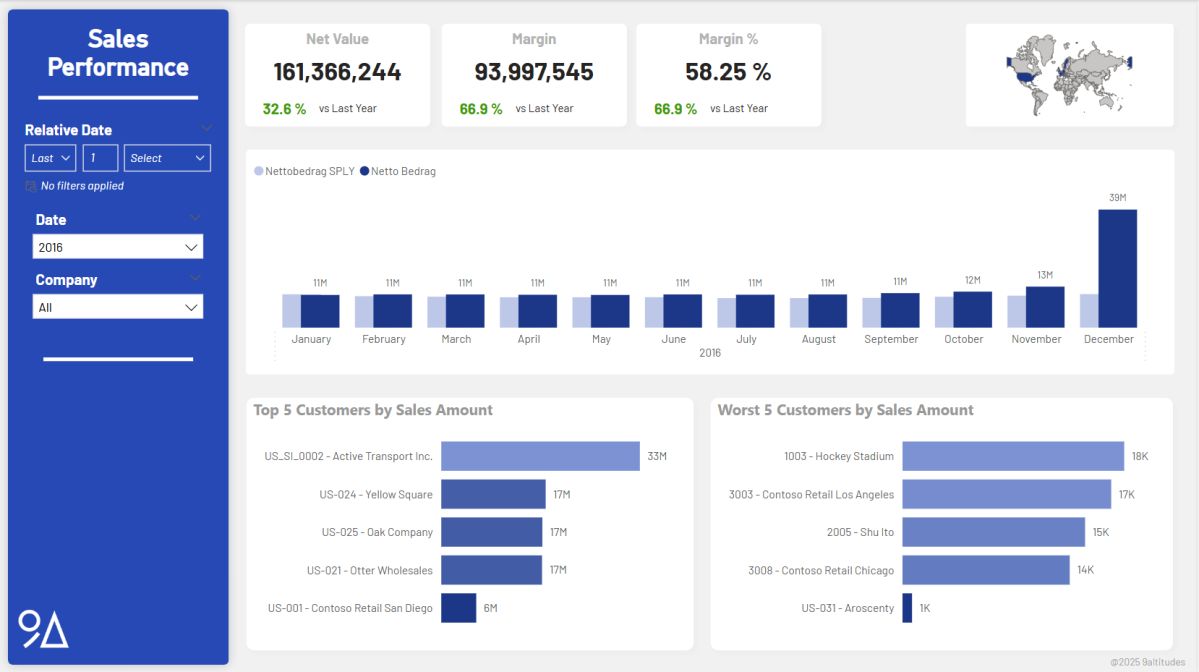1199x672 pixels.
Task: Open the 'Select' period dropdown
Action: [x=167, y=157]
